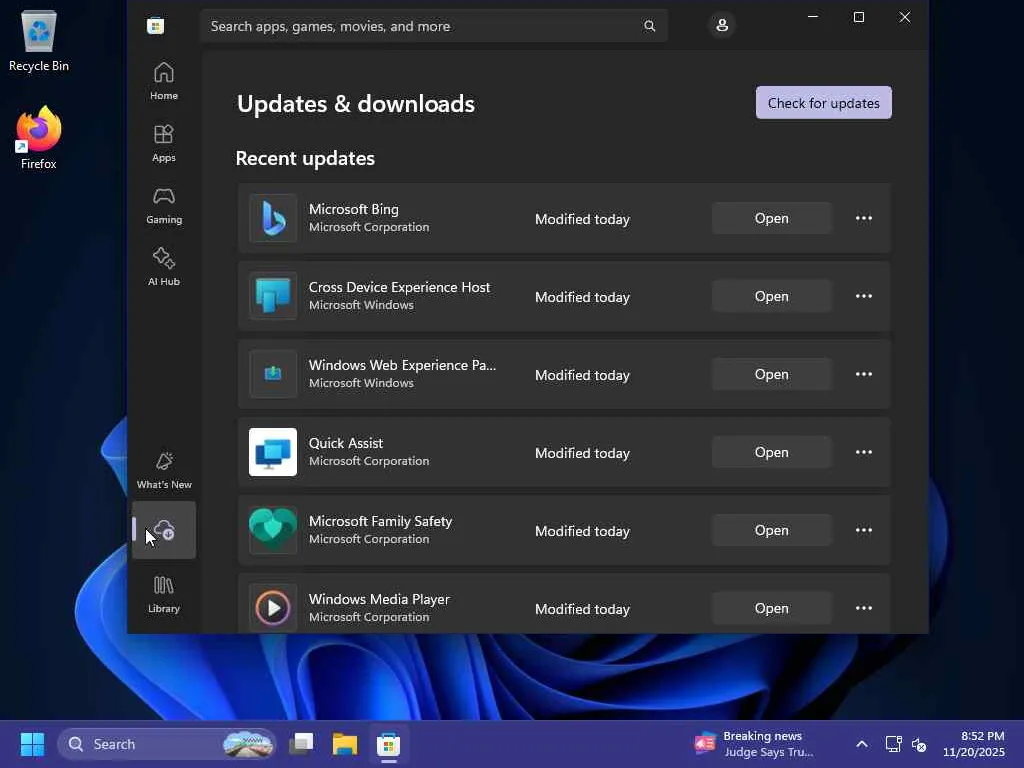Open more options for Windows Web Experience Pack
The image size is (1024, 768).
(863, 374)
